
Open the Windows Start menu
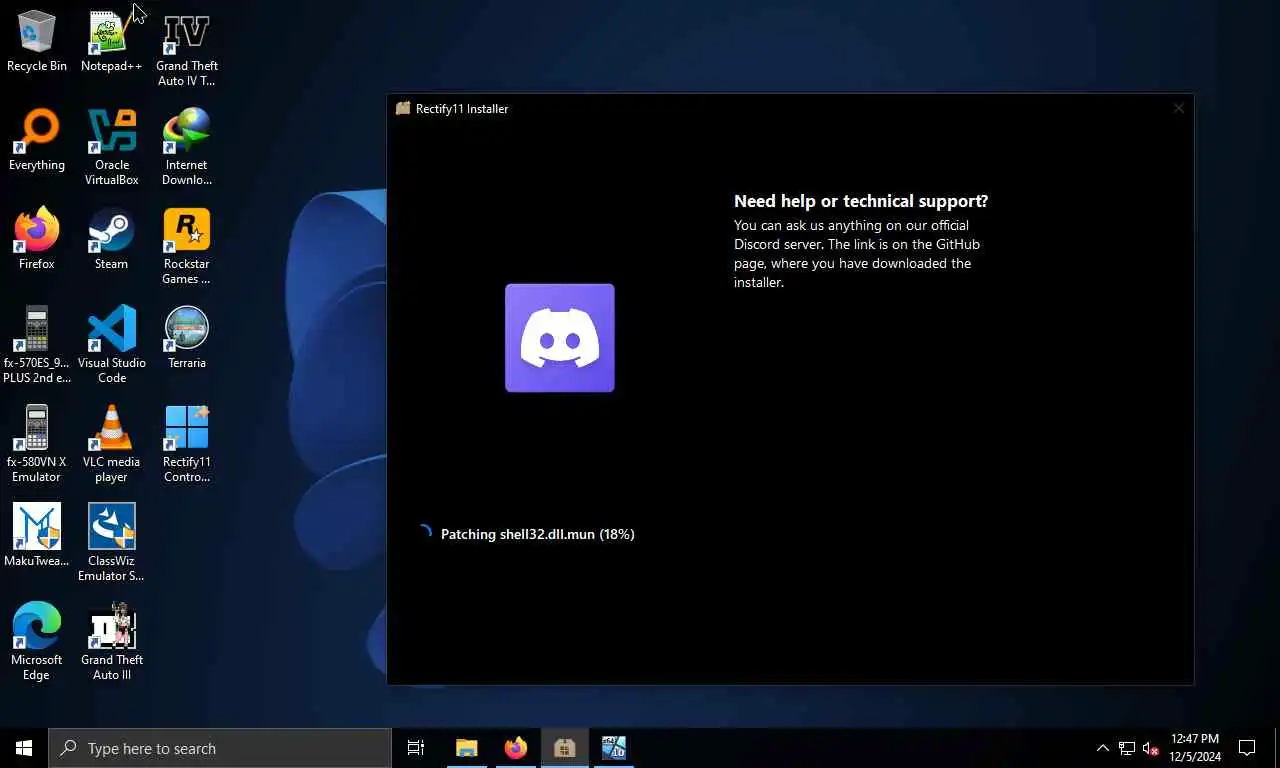point(24,748)
